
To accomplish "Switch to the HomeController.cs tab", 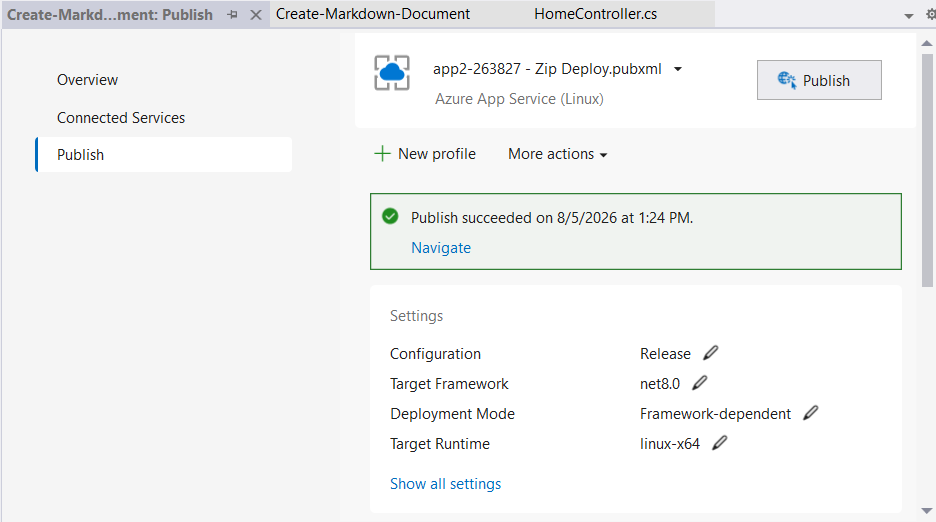I will [595, 14].
